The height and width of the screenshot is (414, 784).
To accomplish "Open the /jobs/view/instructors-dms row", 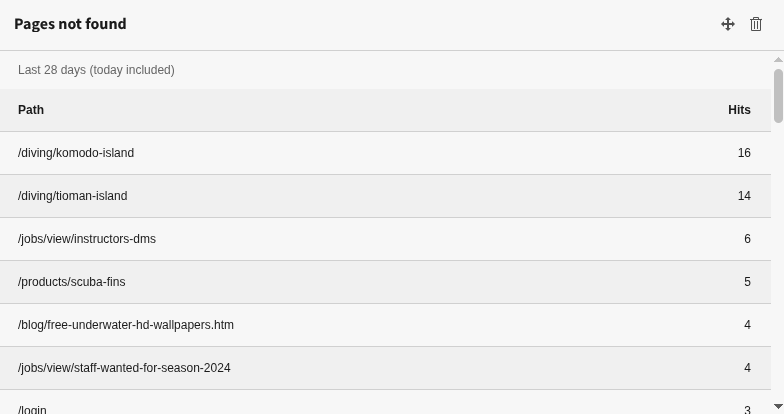I will pos(87,239).
